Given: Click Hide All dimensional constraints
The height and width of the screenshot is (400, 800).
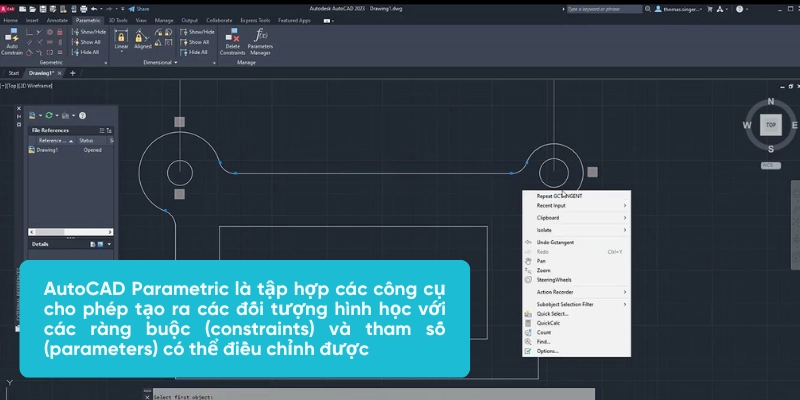Looking at the screenshot, I should [194, 52].
